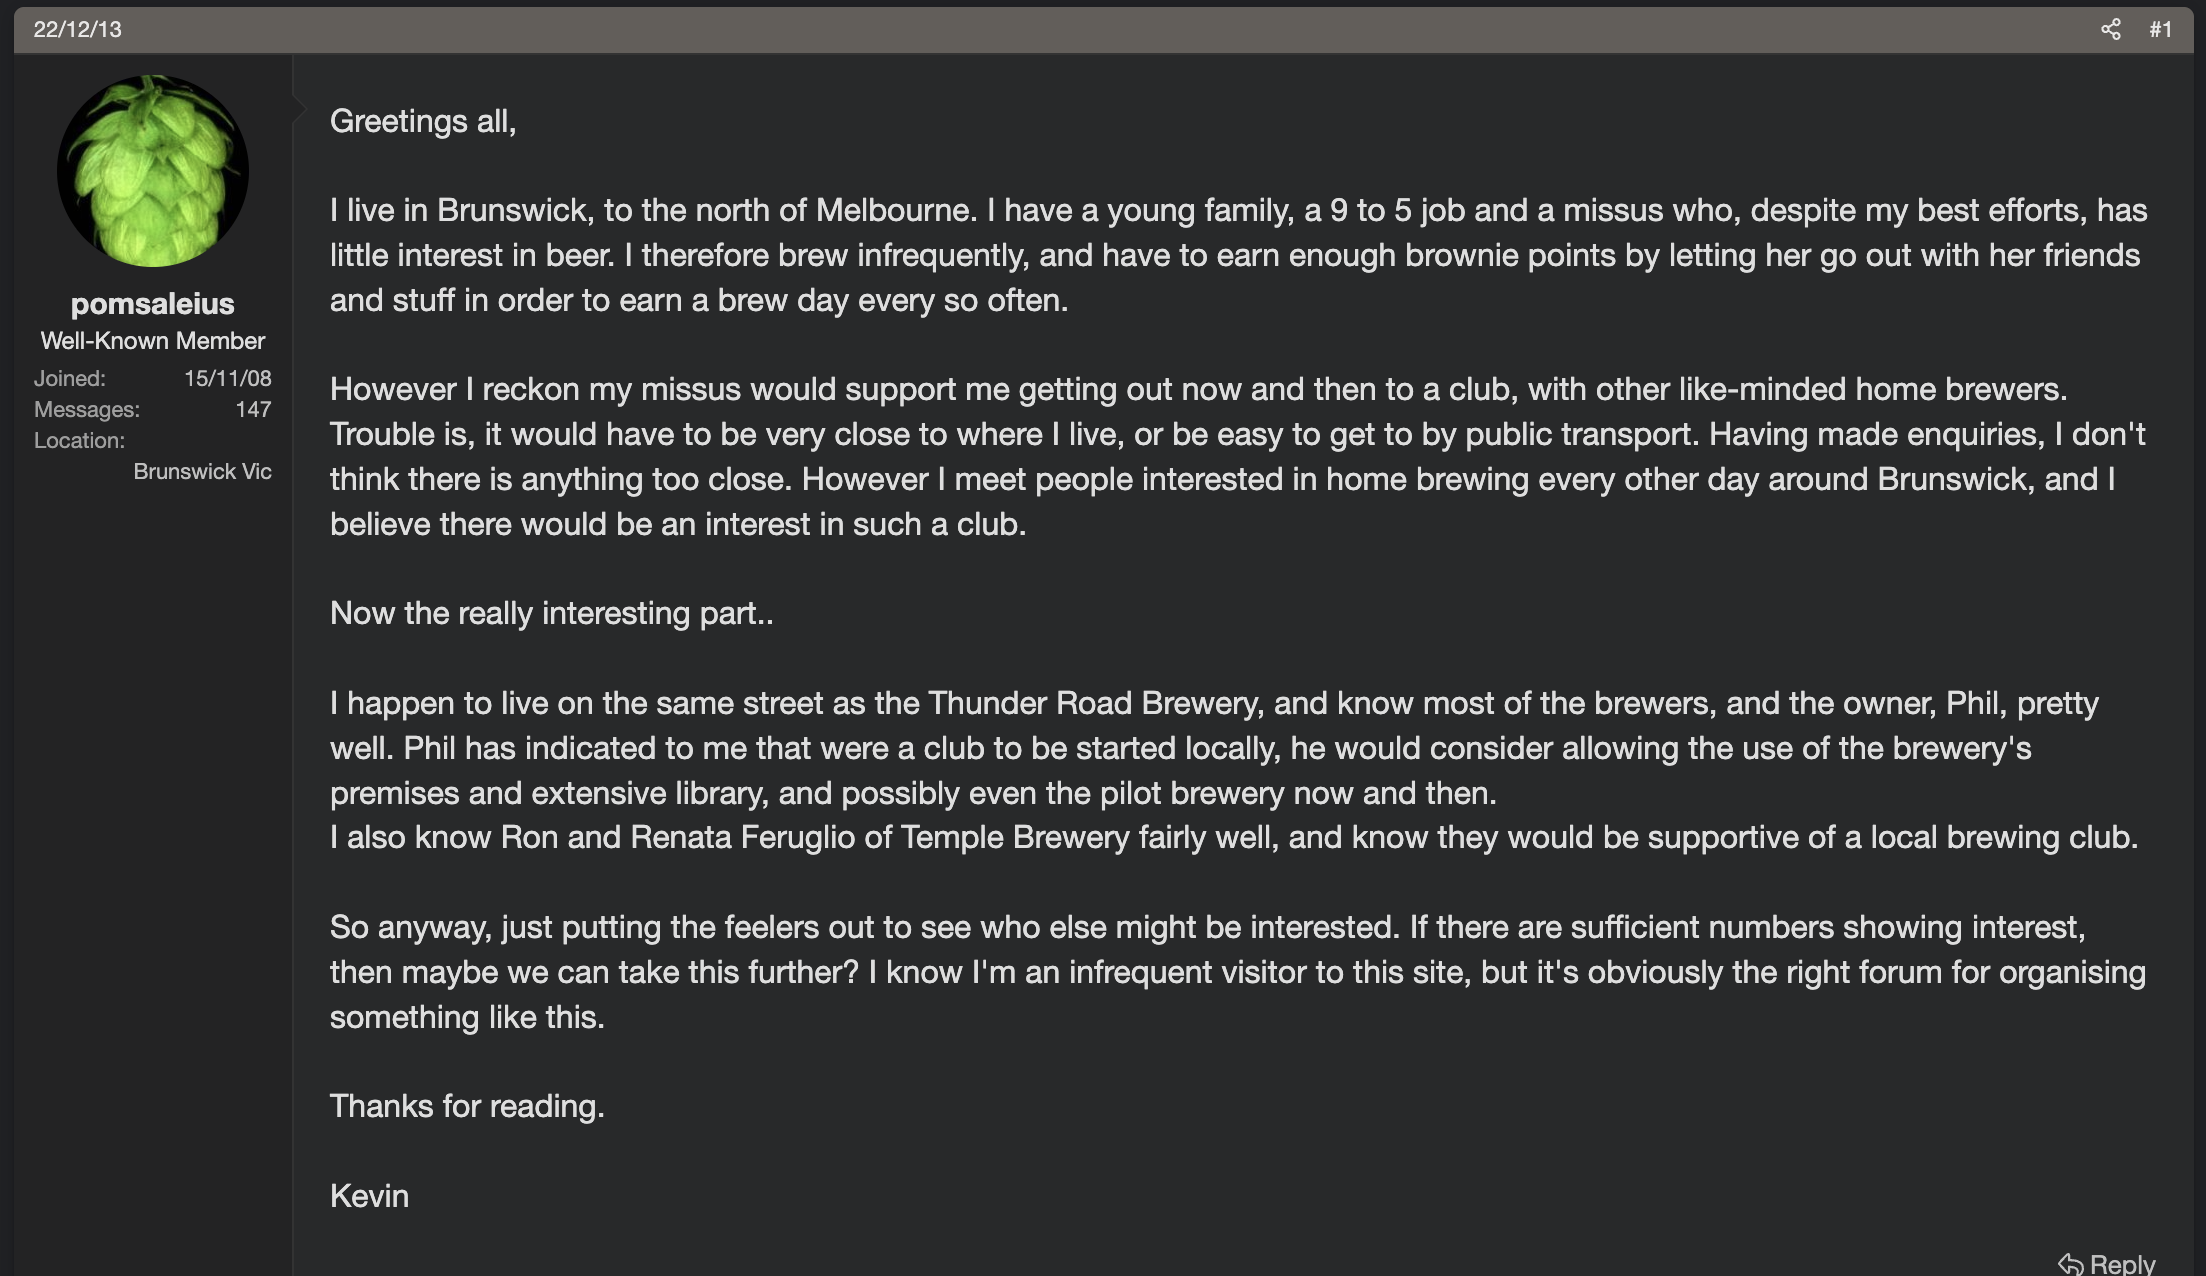
Task: Click the green hop avatar of pomsaleius
Action: (x=153, y=170)
